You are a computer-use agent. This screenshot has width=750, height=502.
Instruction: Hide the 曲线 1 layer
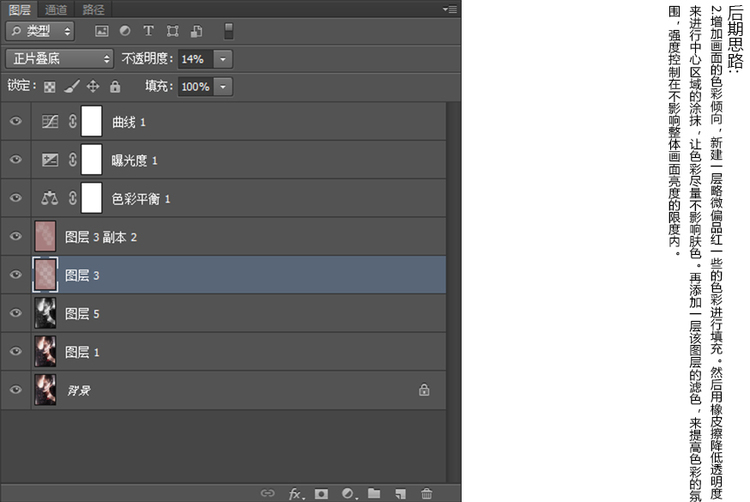(15, 121)
